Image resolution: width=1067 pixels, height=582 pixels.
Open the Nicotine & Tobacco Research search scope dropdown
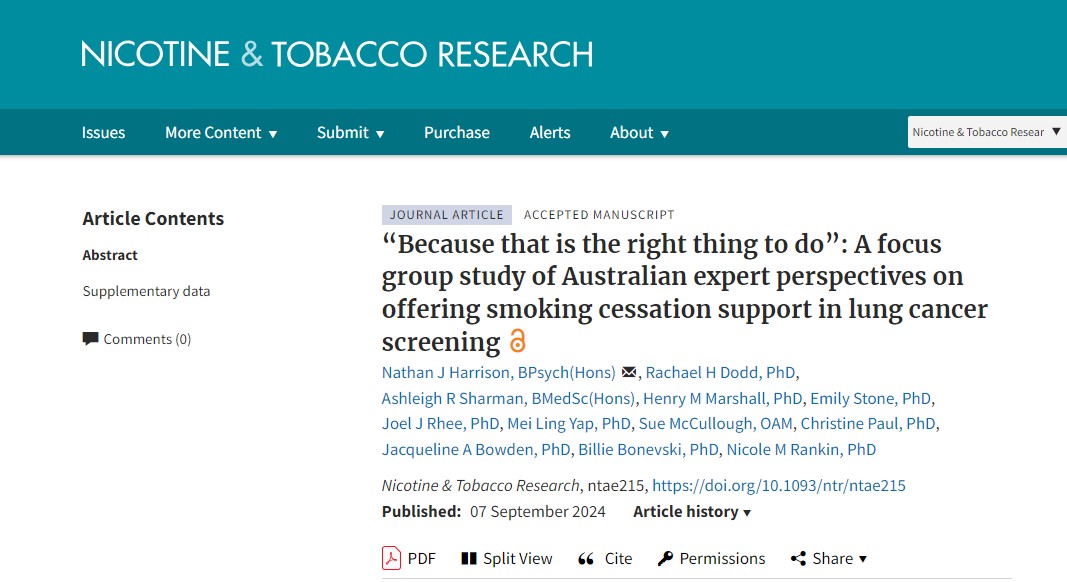[x=987, y=132]
